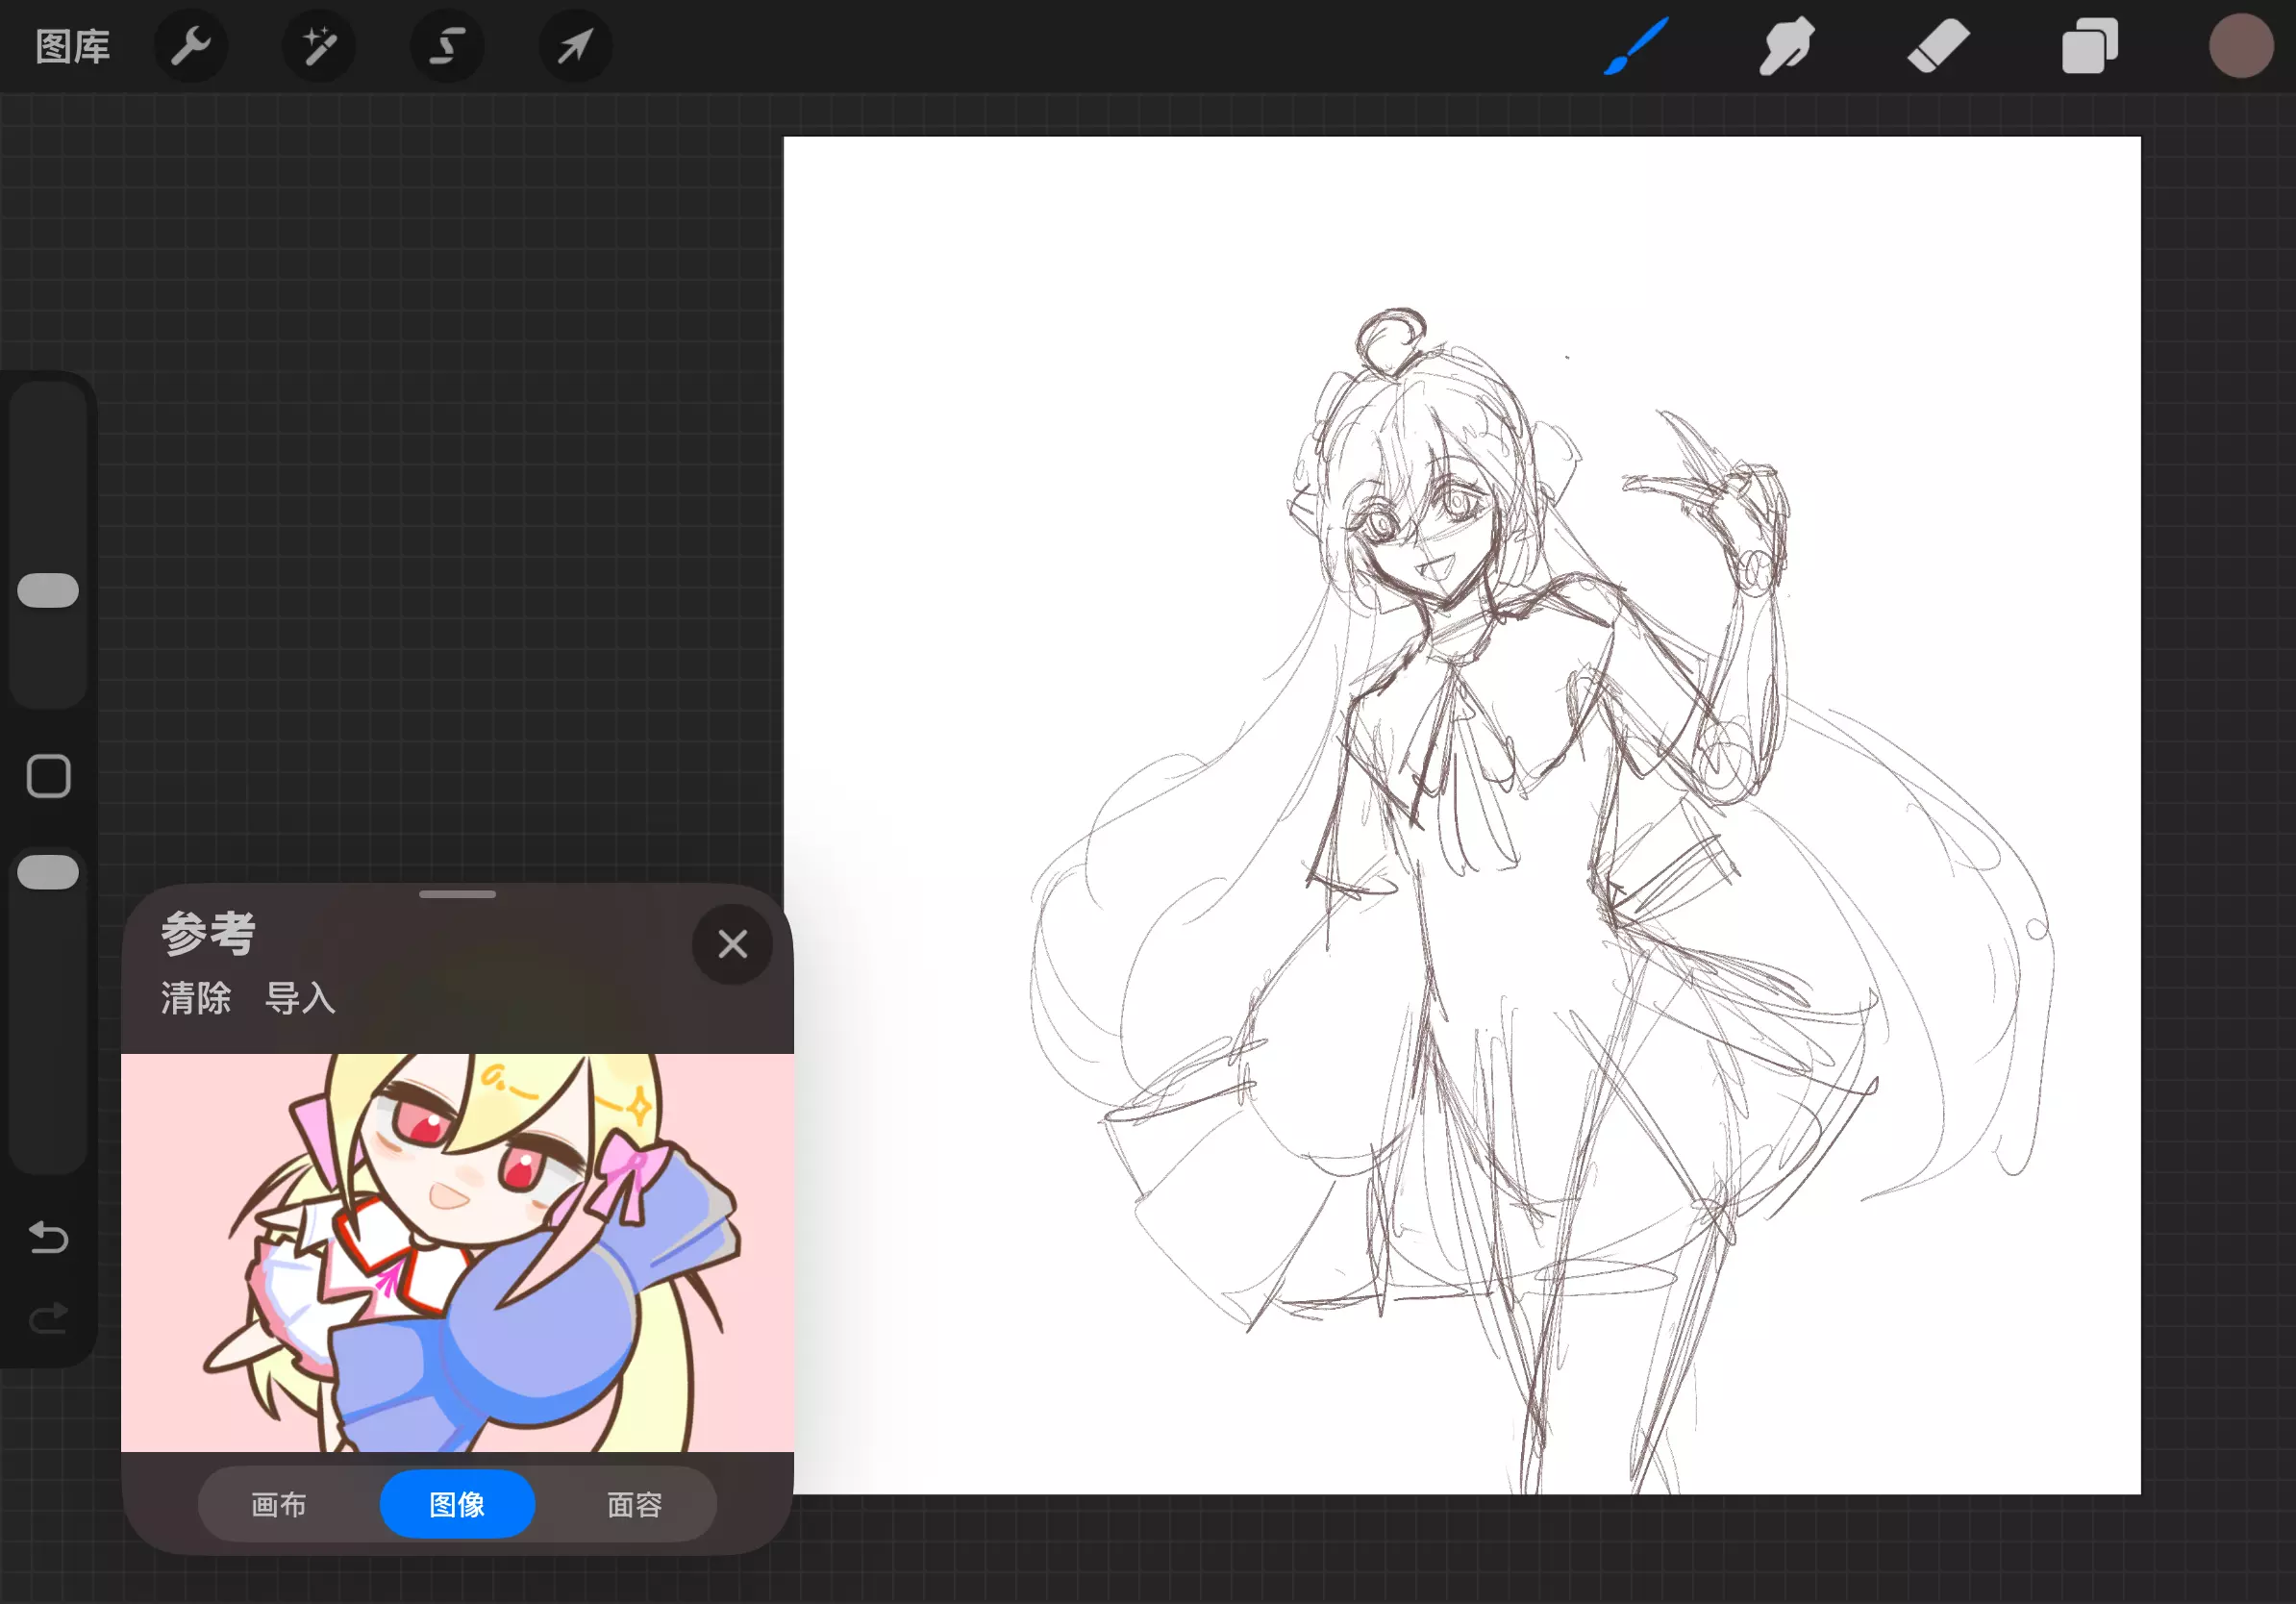Open the Layers panel
This screenshot has height=1604, width=2296.
pos(2089,46)
